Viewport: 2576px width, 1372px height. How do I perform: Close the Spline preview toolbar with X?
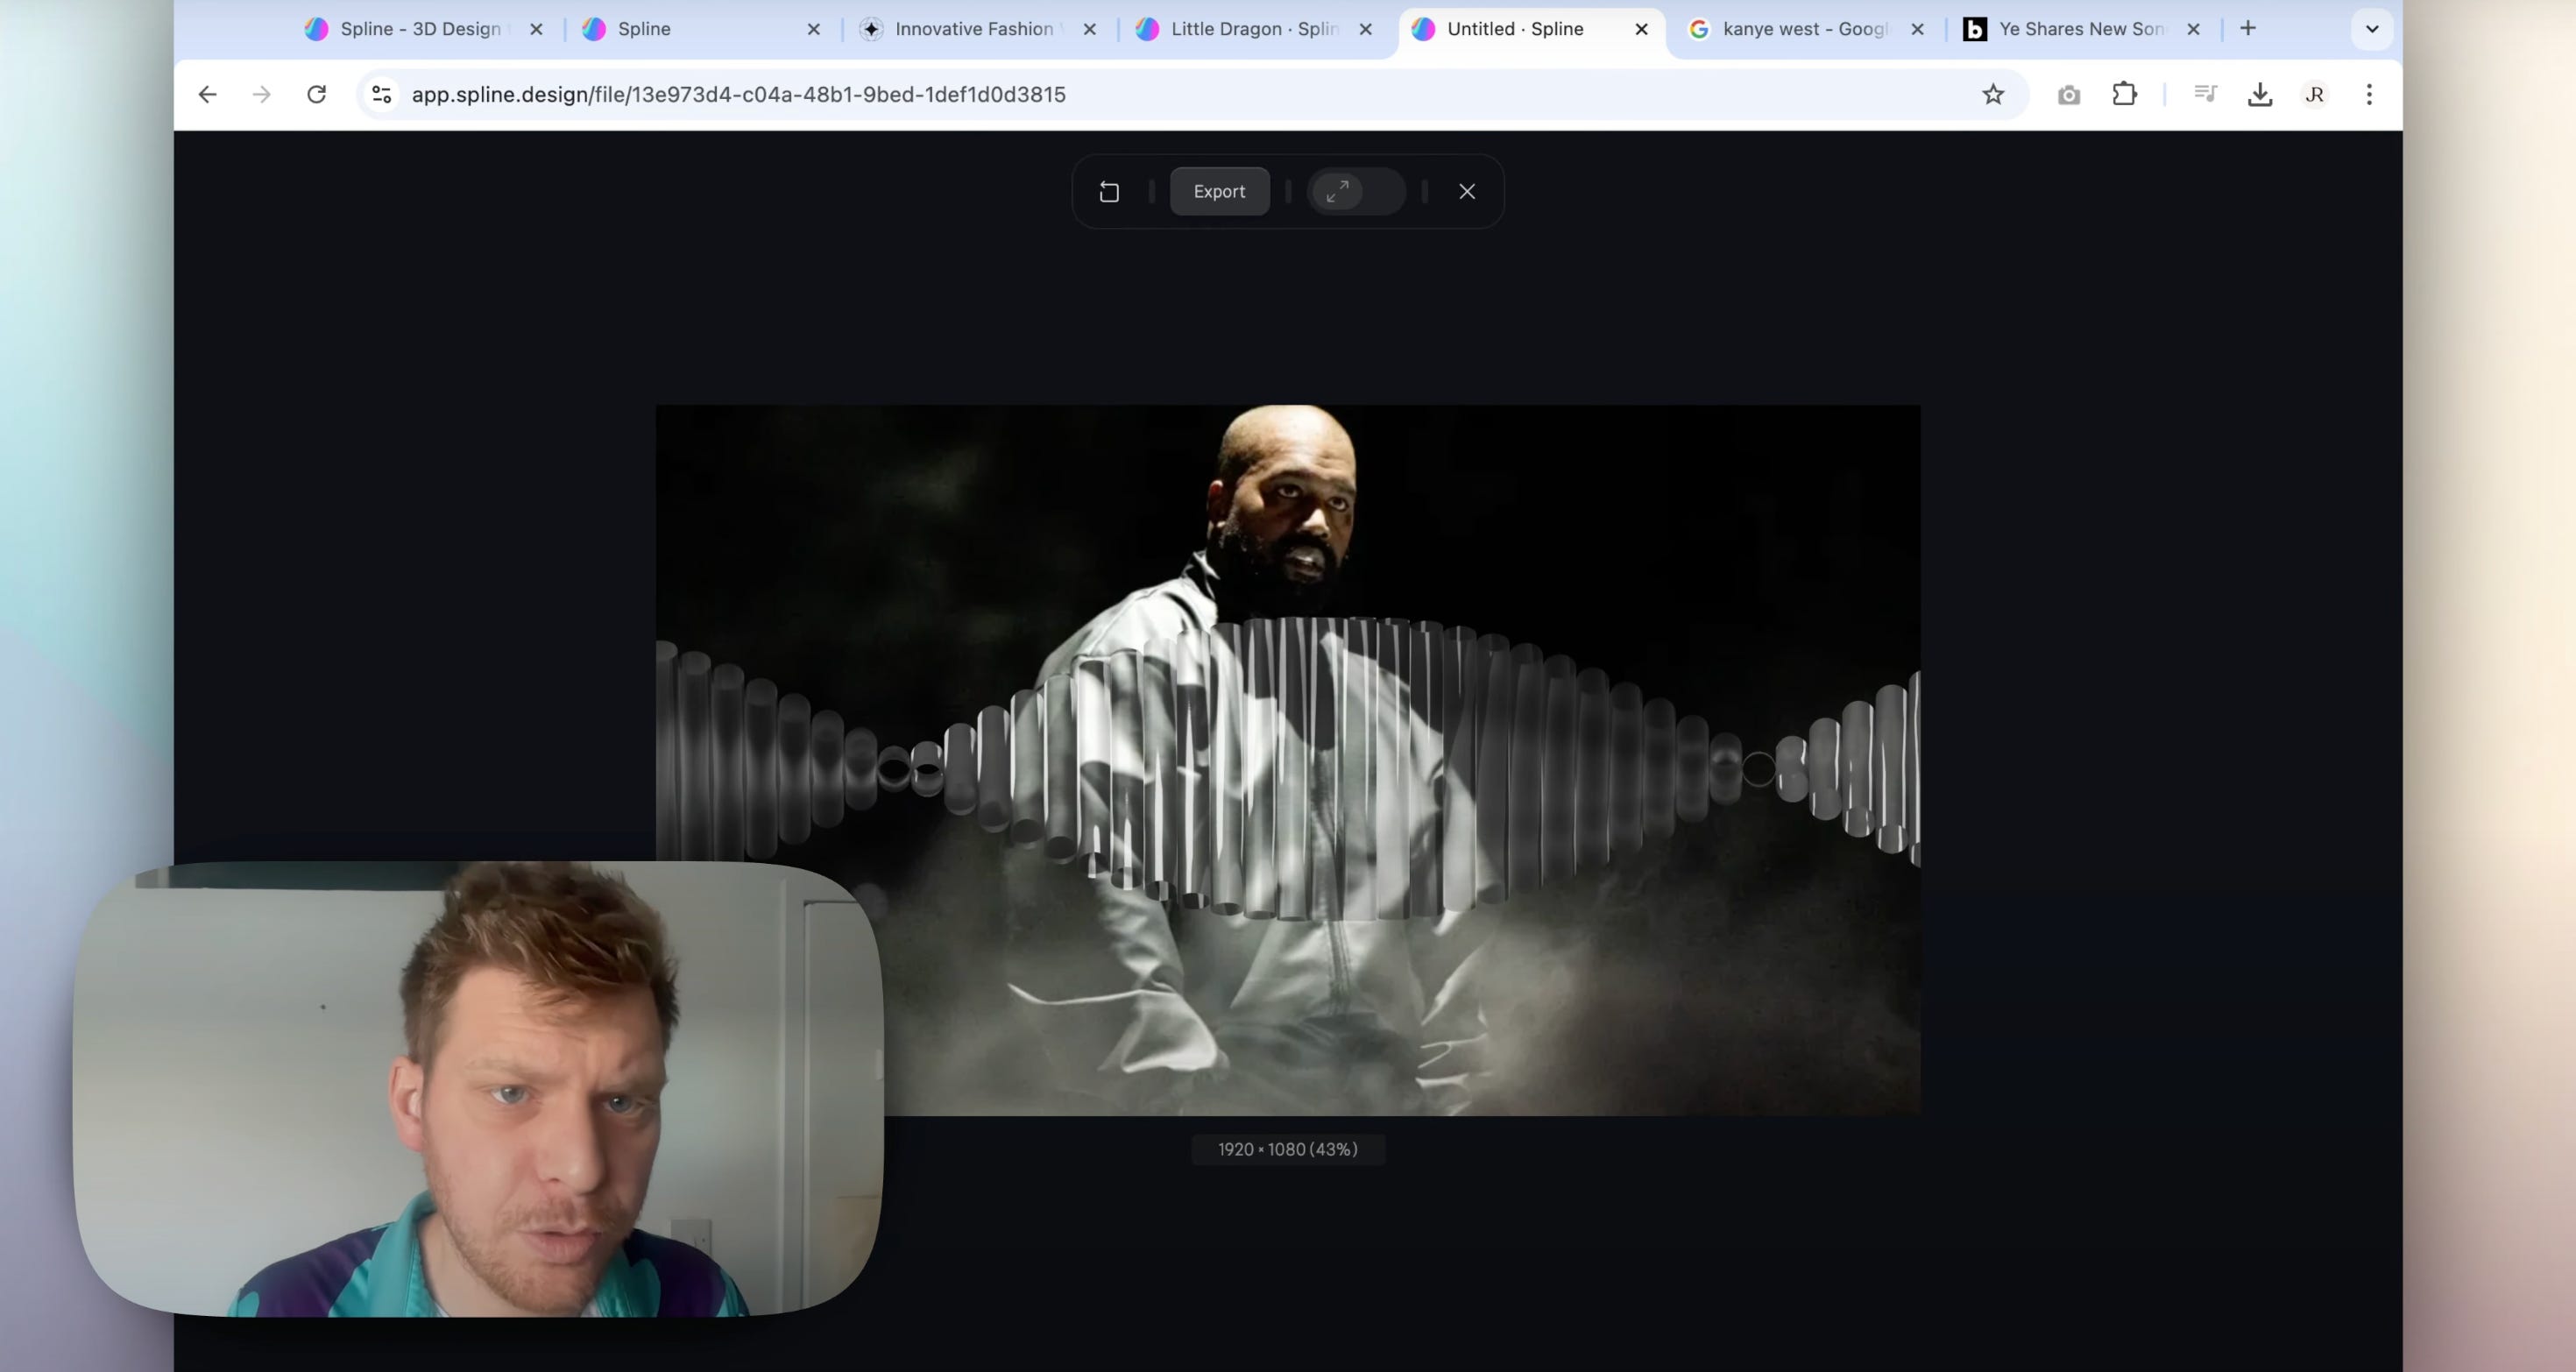1466,191
